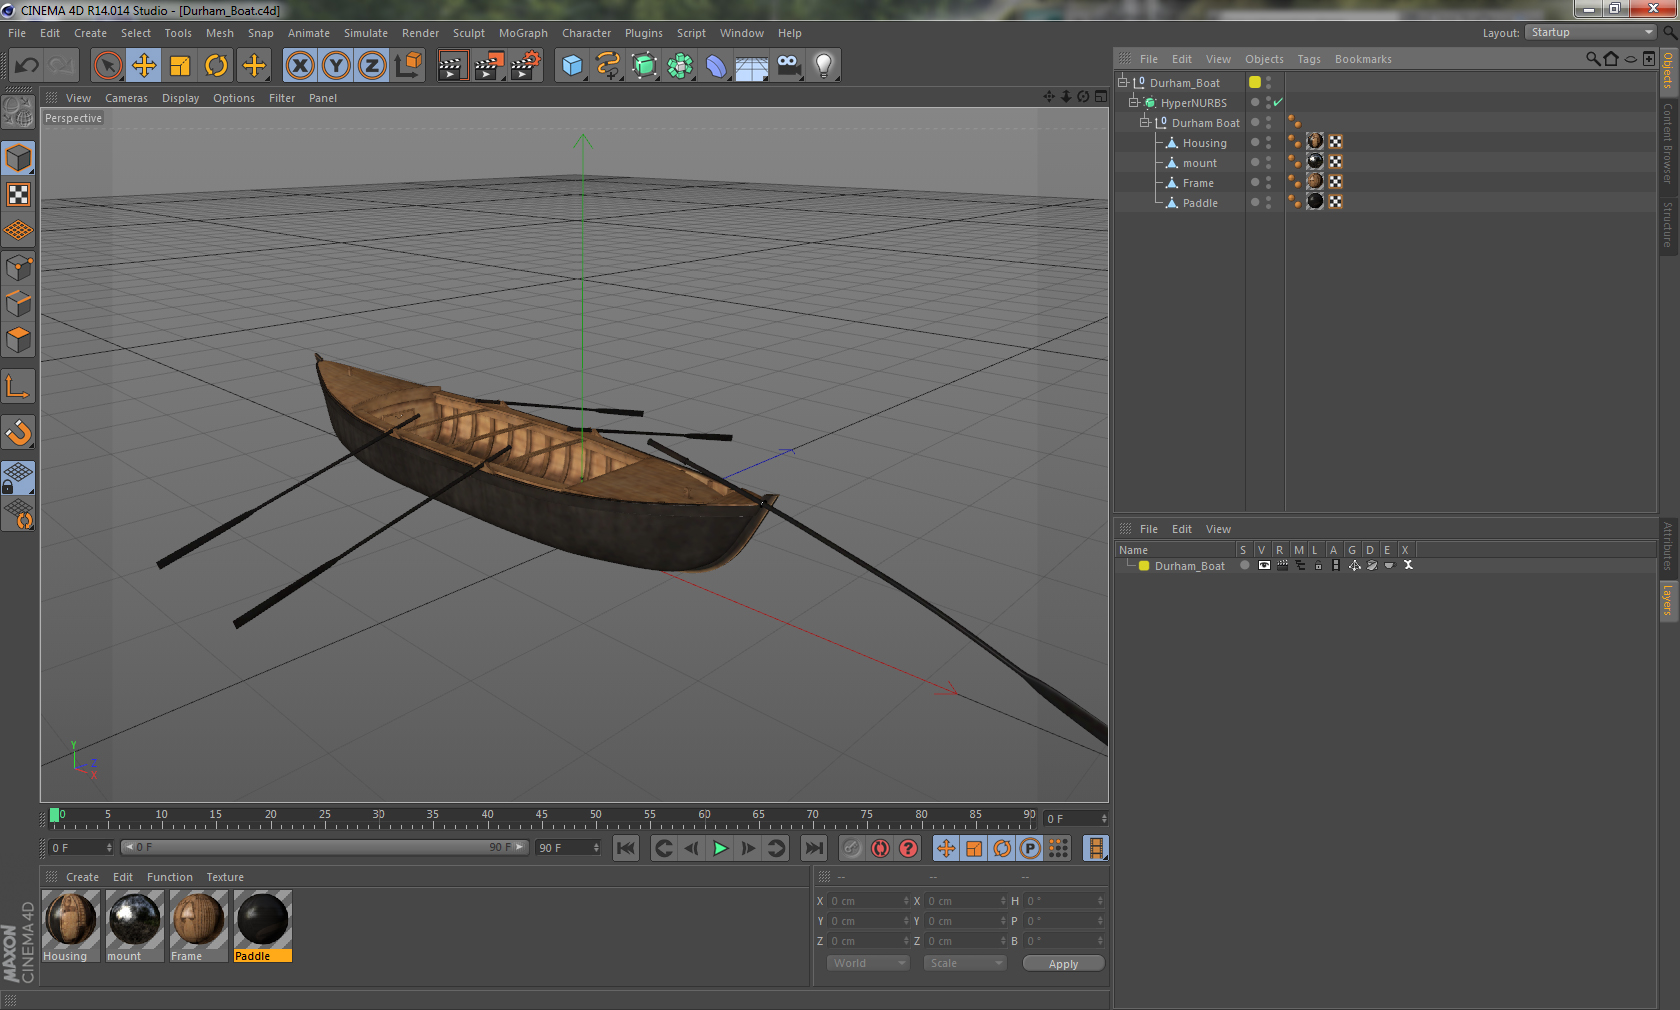Viewport: 1680px width, 1010px height.
Task: Add a light object with bulb icon
Action: coord(824,66)
